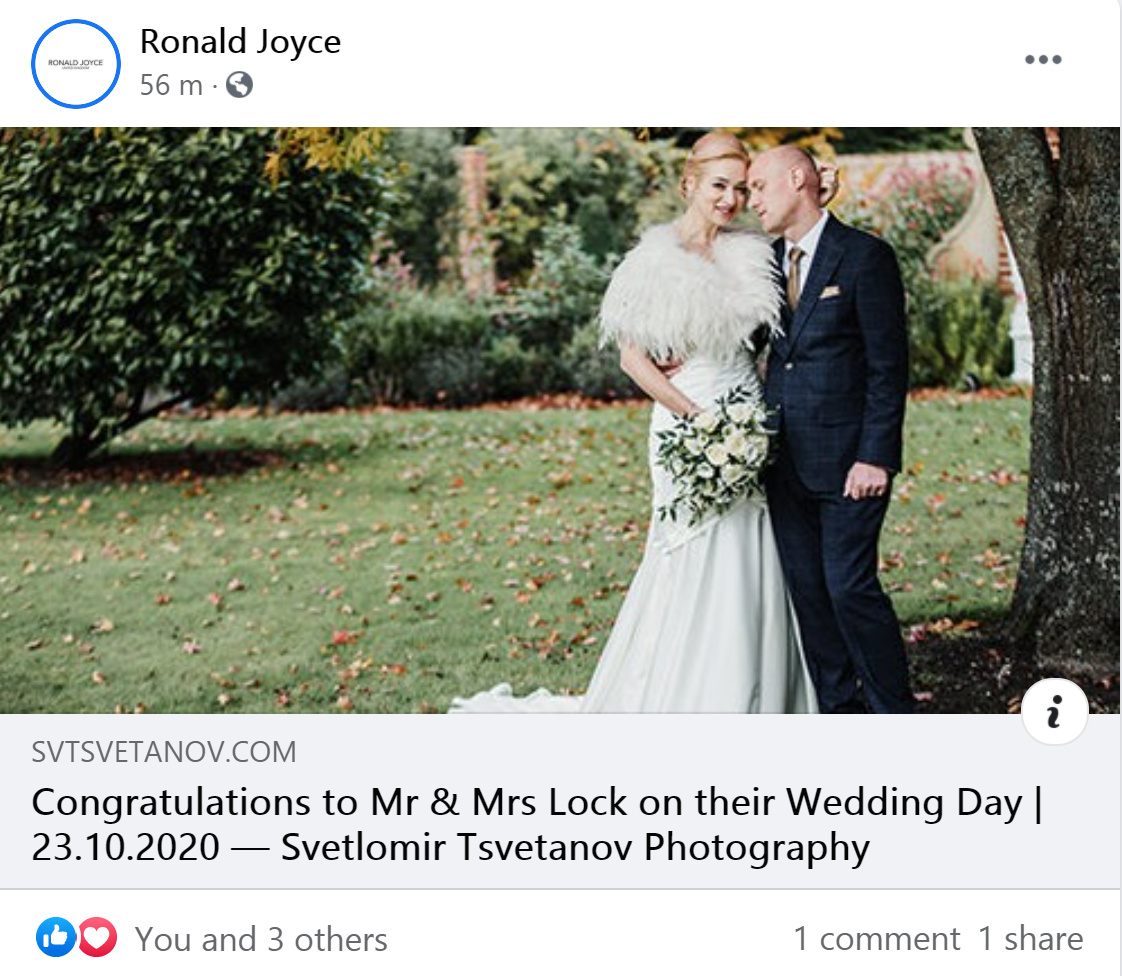Show the 1 comment thread
This screenshot has width=1122, height=976.
click(877, 938)
